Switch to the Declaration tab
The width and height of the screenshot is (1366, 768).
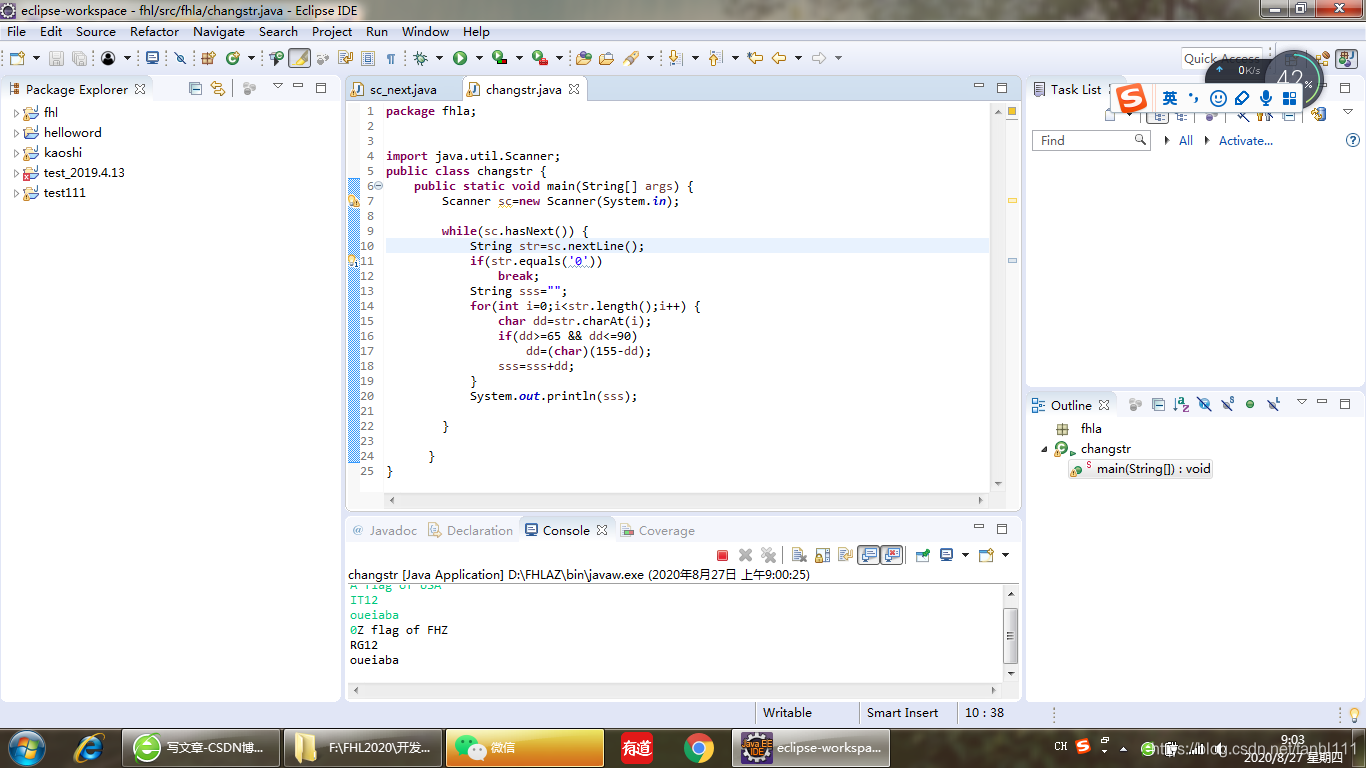[x=471, y=530]
